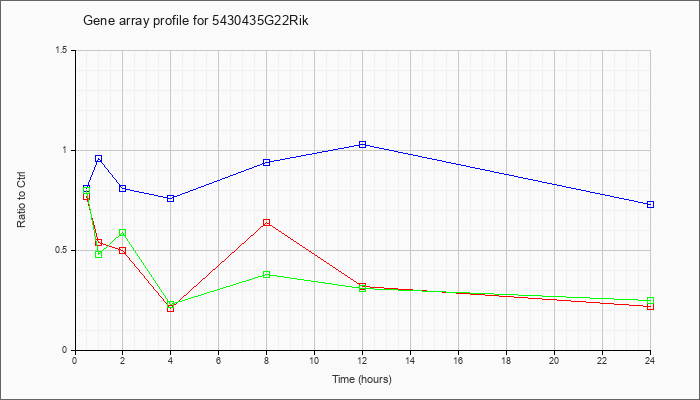This screenshot has height=400, width=700.
Task: Select the green marker at 8 hours
Action: 267,274
